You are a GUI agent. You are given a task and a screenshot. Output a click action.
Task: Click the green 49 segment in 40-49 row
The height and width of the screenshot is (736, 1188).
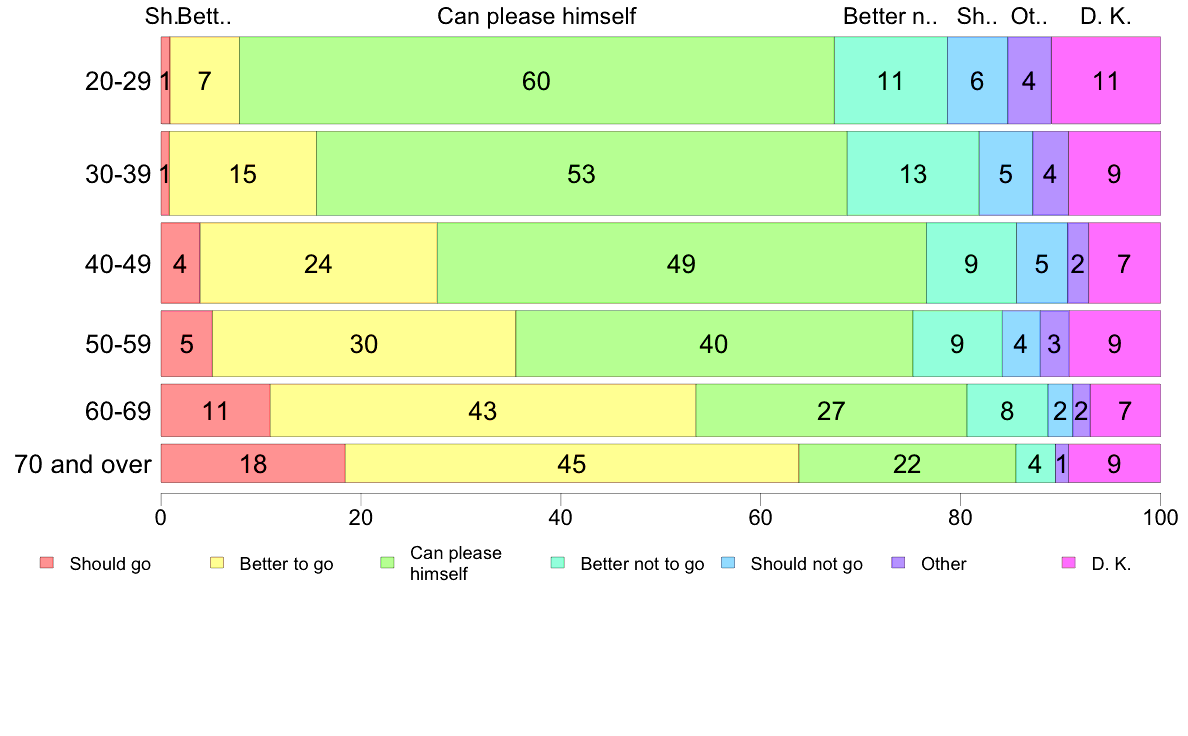[682, 263]
